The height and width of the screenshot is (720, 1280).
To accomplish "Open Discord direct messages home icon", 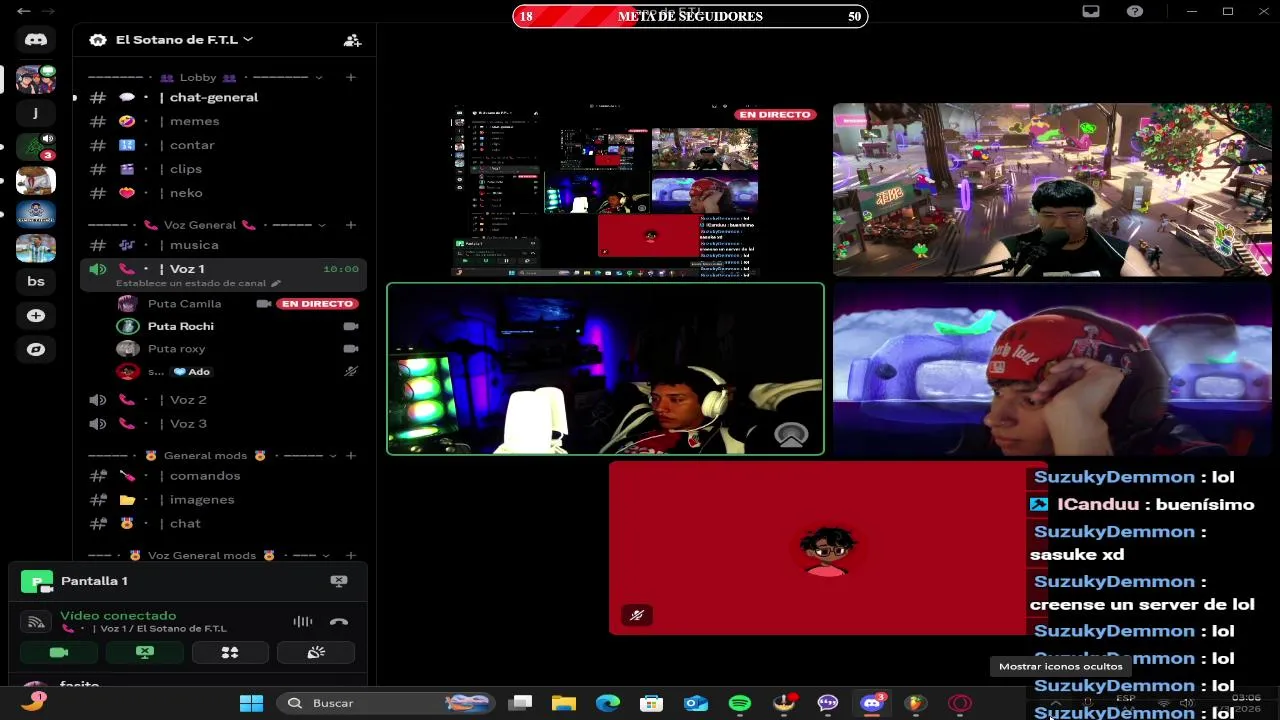I will [36, 40].
